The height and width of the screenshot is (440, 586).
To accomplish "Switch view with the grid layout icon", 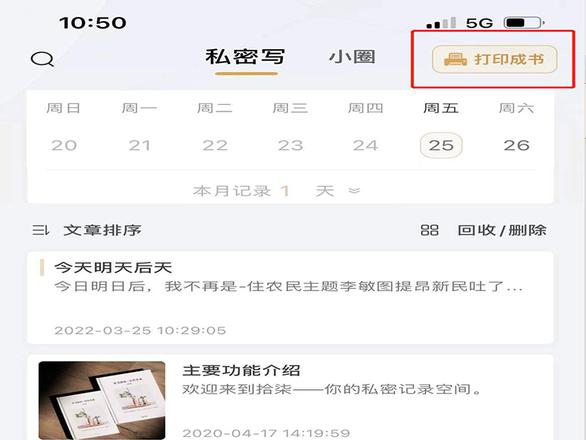I will point(429,230).
